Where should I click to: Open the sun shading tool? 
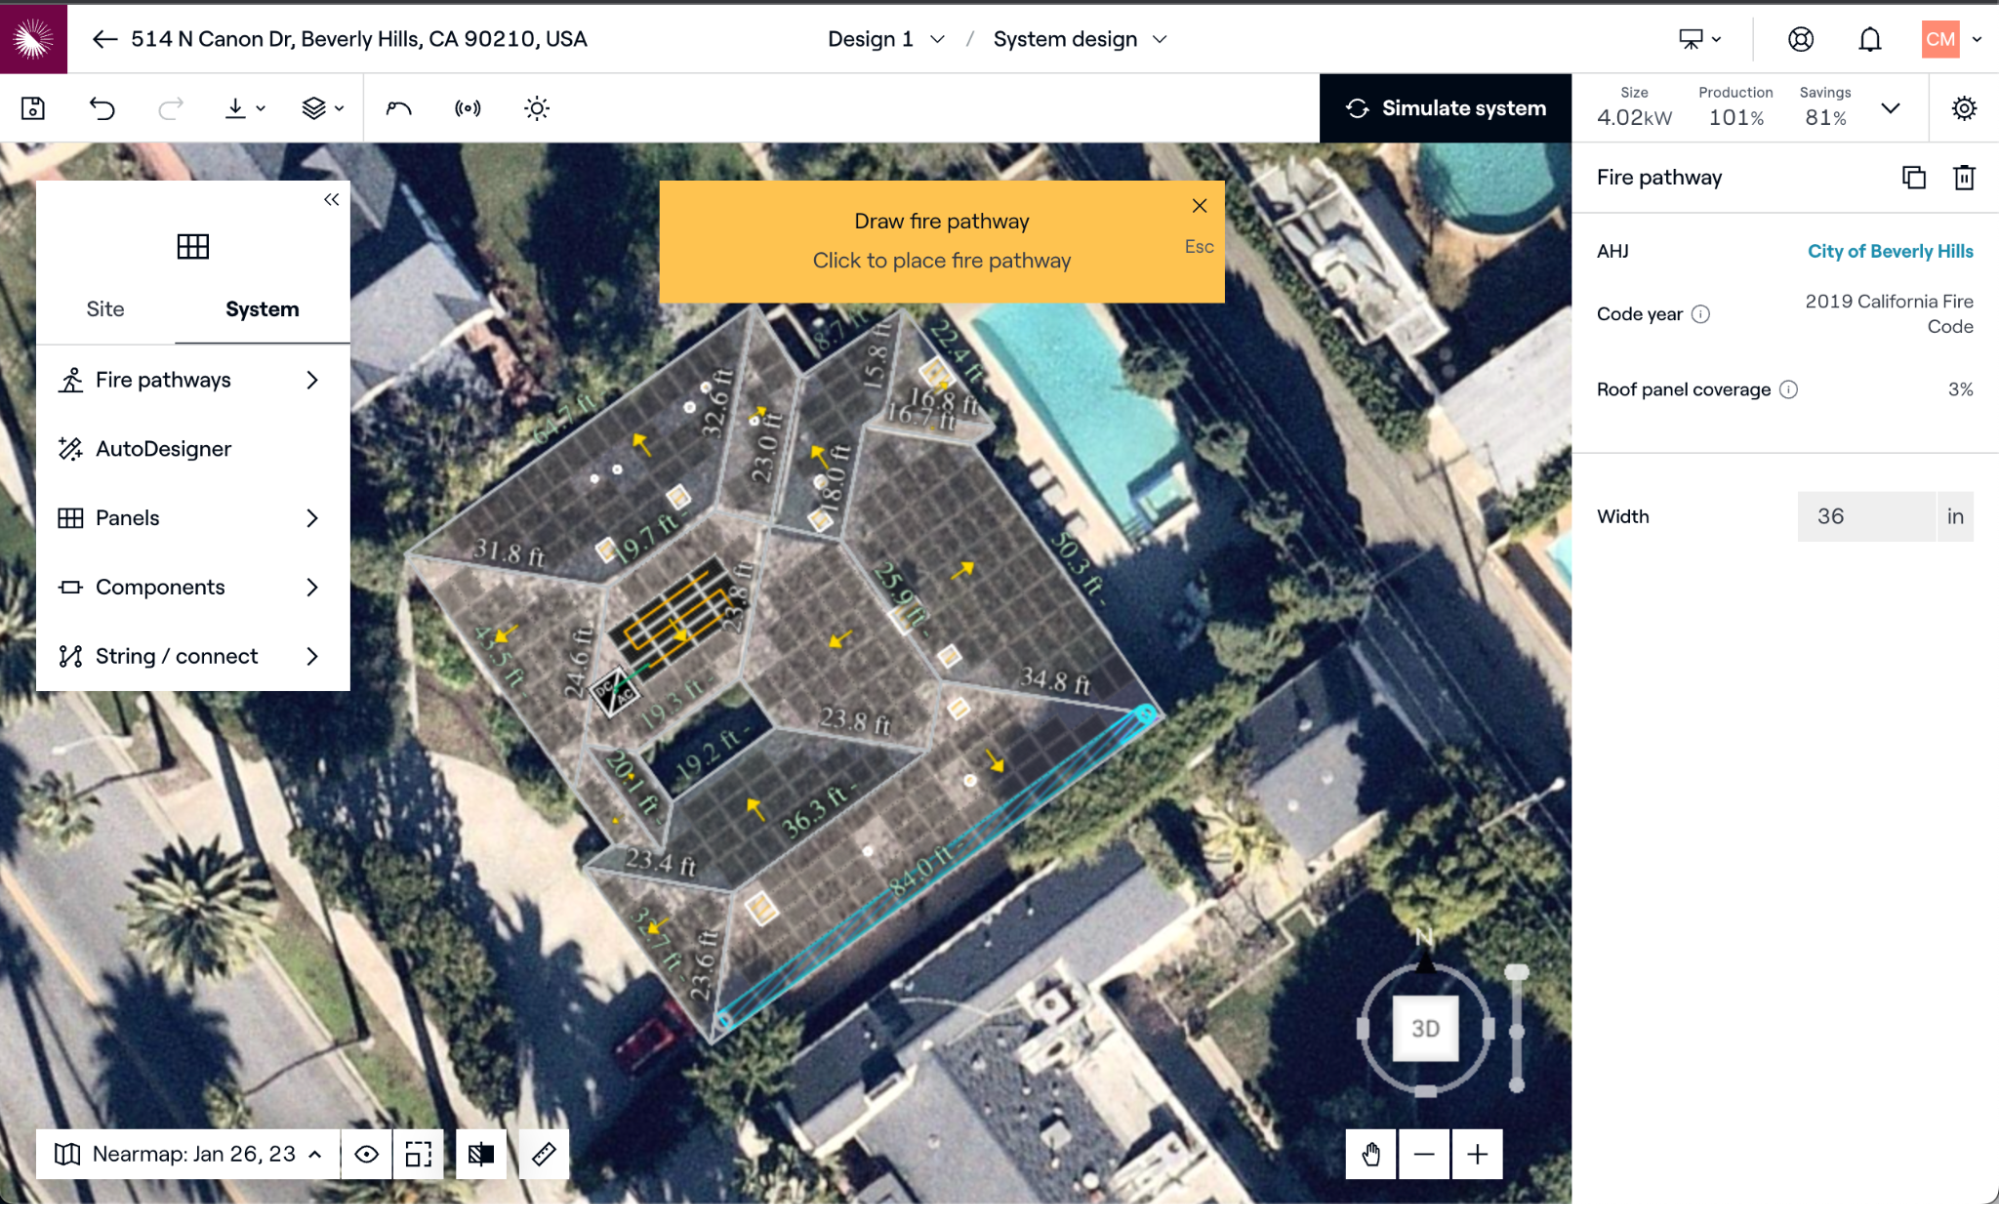click(537, 108)
